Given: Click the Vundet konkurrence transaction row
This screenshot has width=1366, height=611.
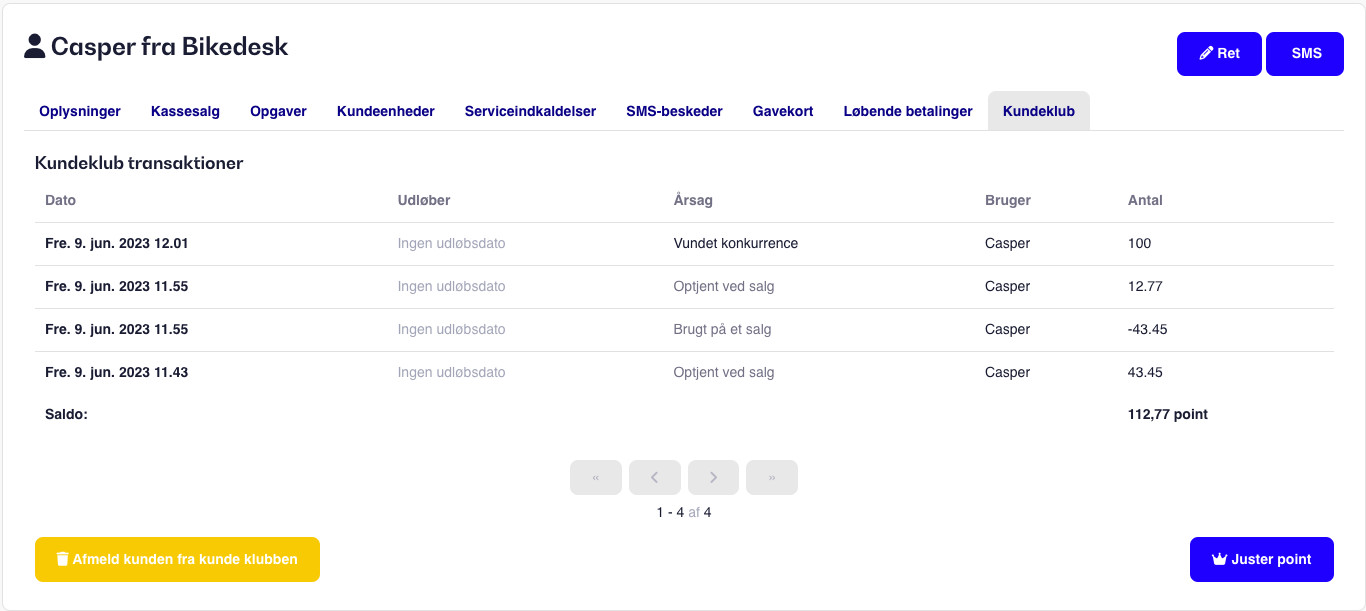Looking at the screenshot, I should click(x=684, y=243).
